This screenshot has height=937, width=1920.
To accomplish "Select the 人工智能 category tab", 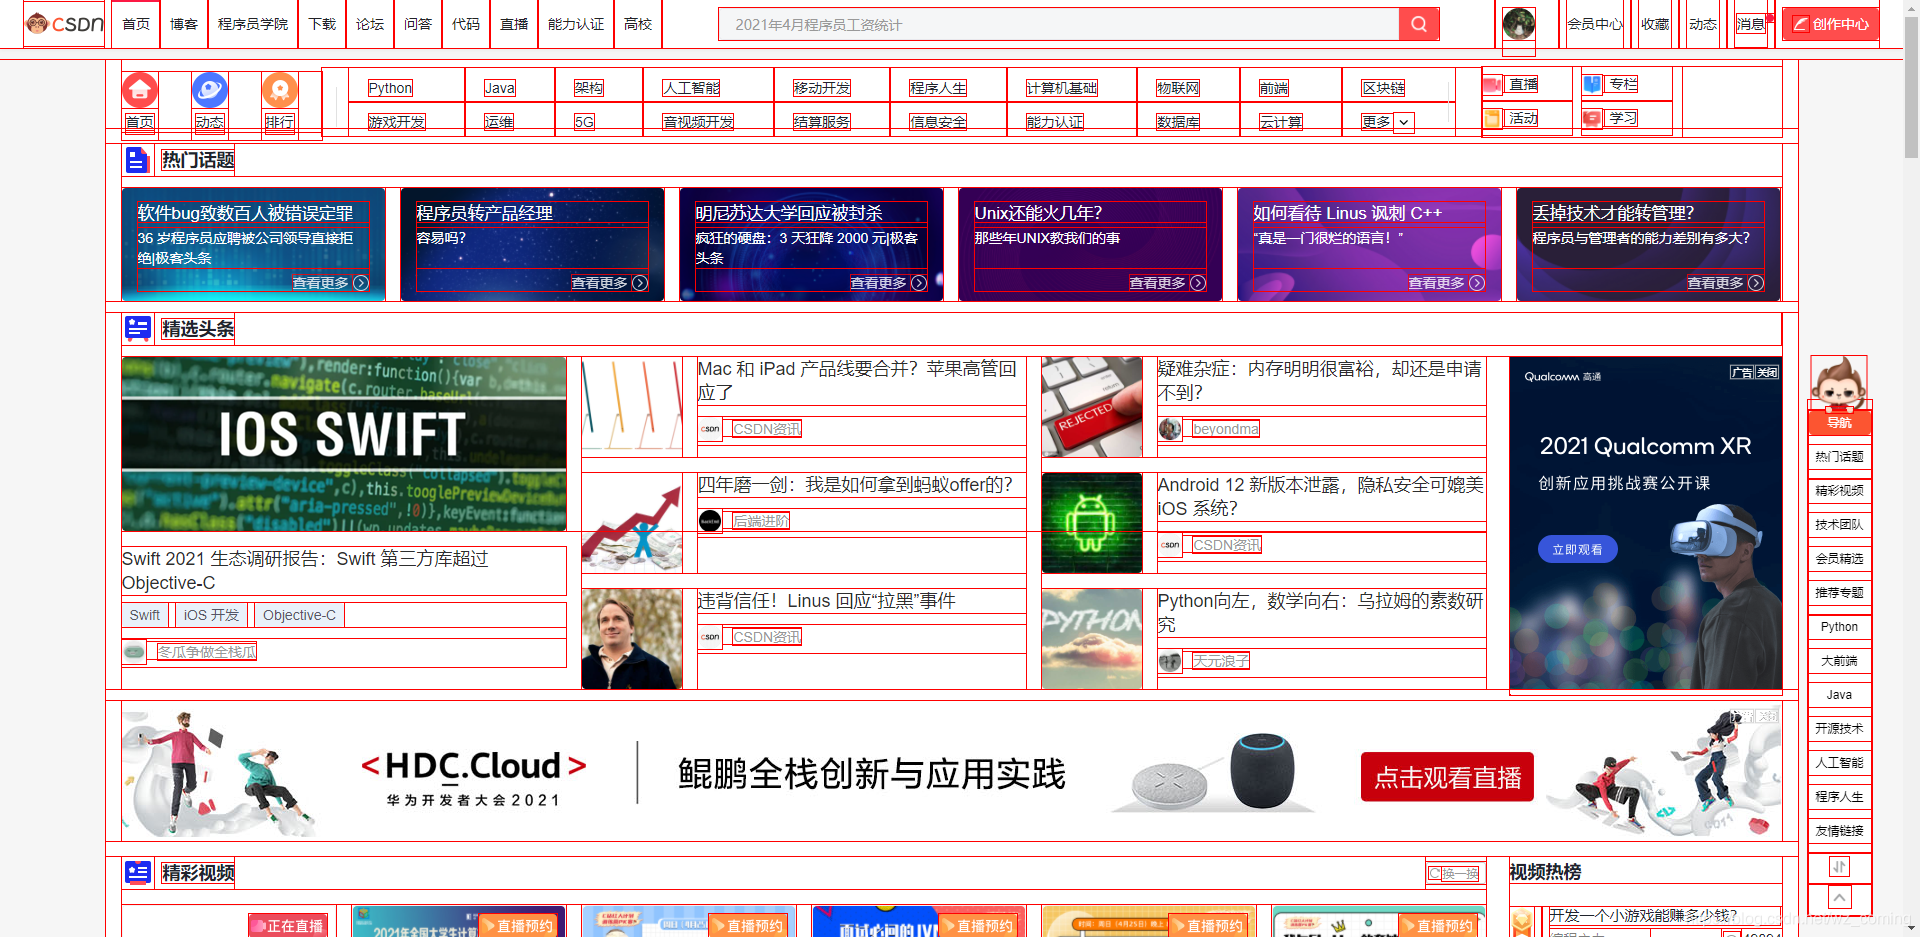I will [x=691, y=88].
